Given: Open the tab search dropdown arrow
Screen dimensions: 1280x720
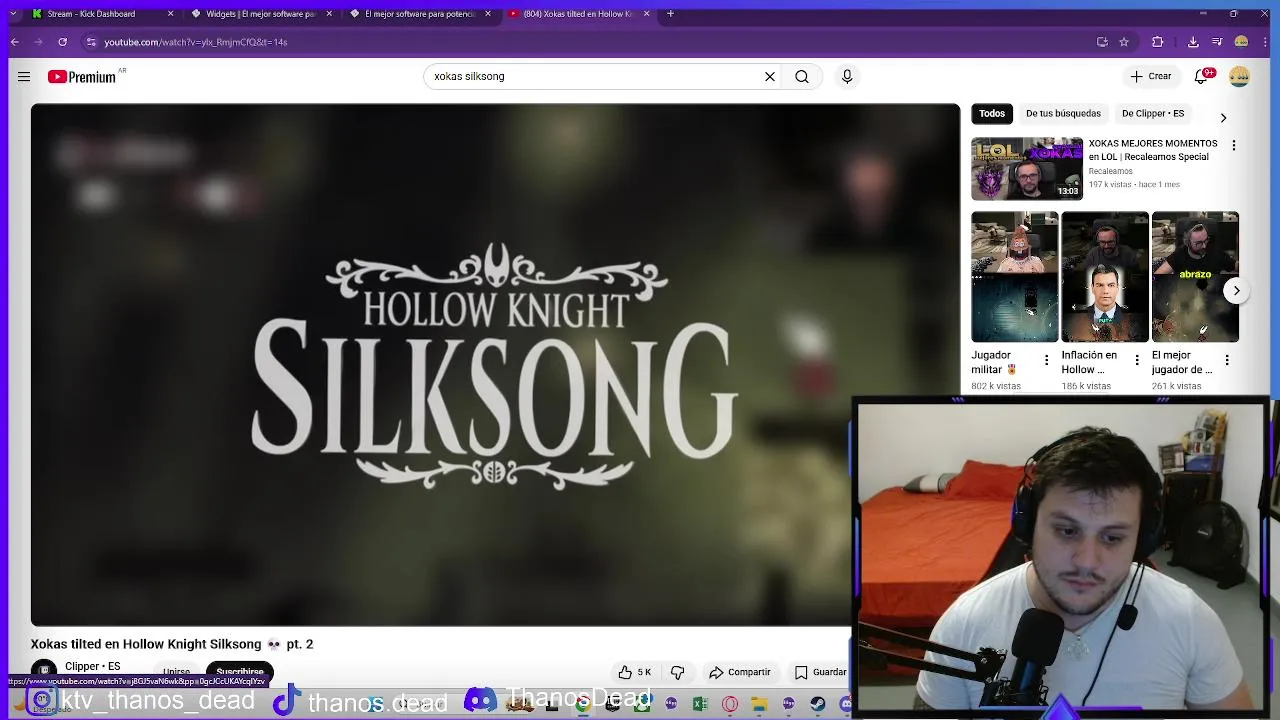Looking at the screenshot, I should pyautogui.click(x=12, y=14).
